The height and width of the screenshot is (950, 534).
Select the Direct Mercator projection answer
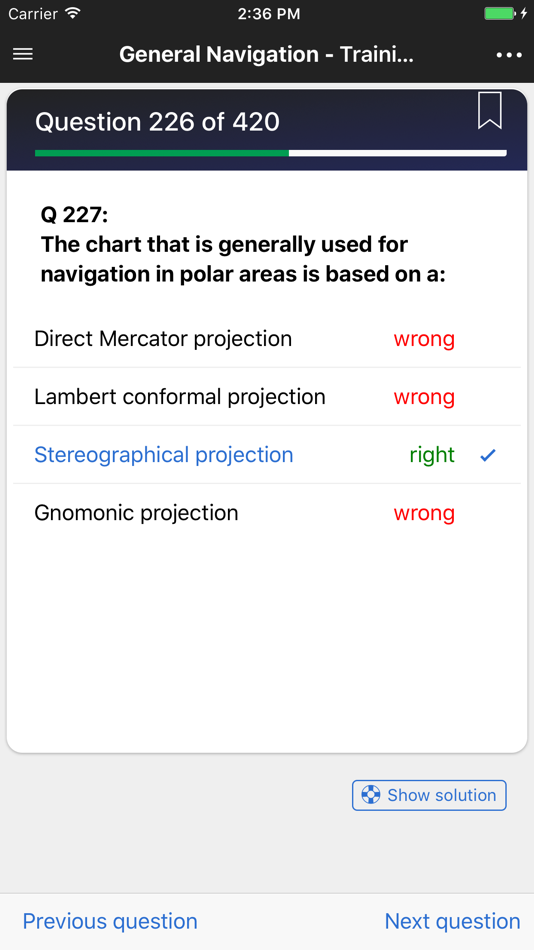coord(267,339)
